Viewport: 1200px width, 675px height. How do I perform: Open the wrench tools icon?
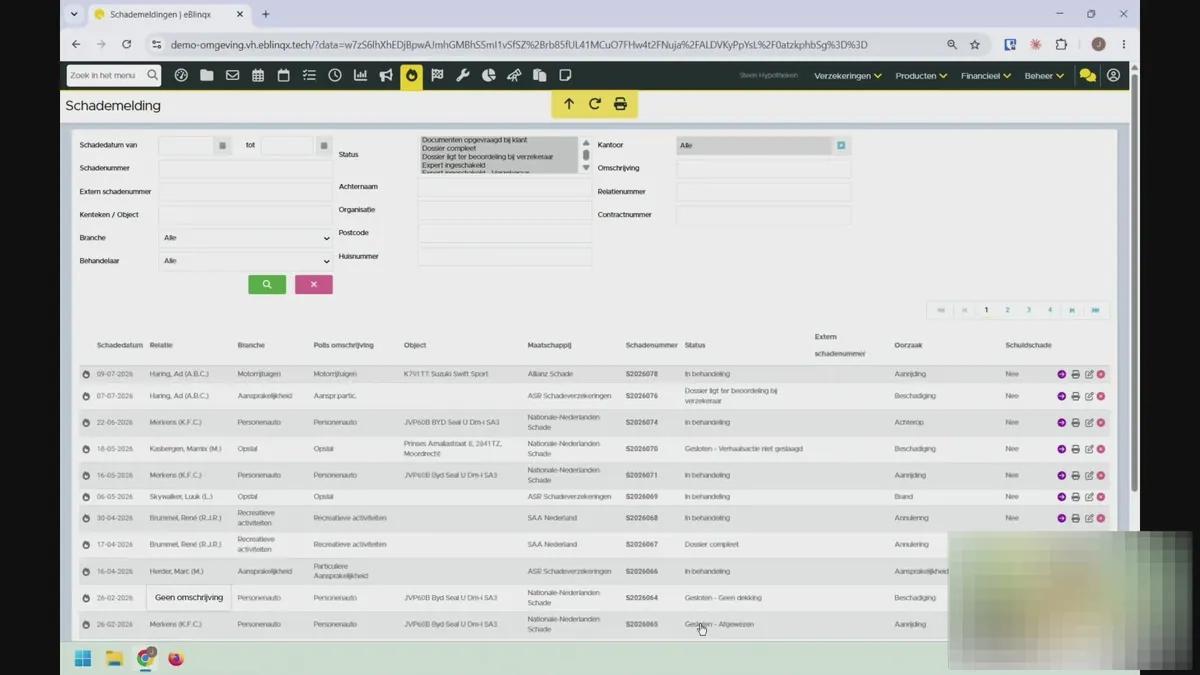pos(463,75)
